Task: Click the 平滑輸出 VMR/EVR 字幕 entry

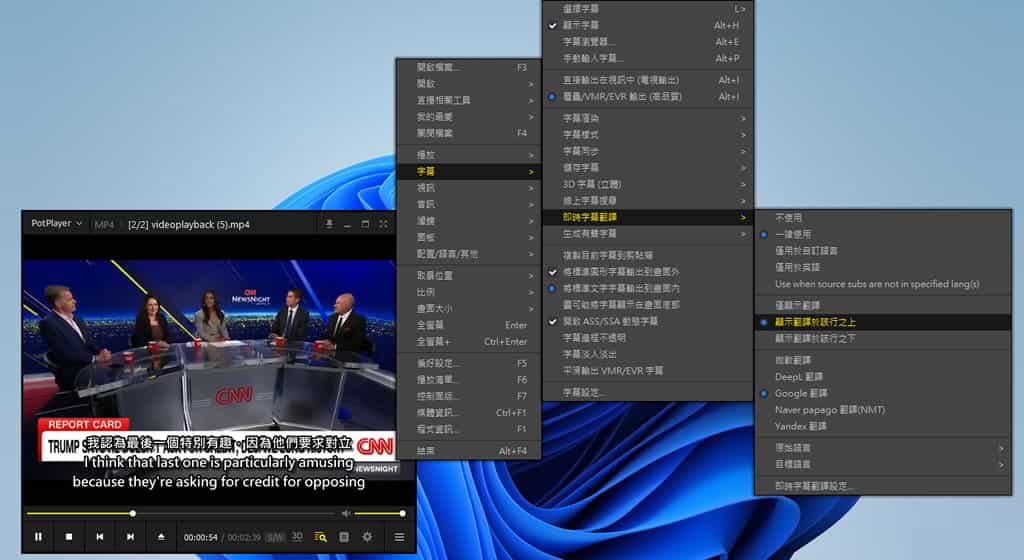Action: click(x=648, y=371)
